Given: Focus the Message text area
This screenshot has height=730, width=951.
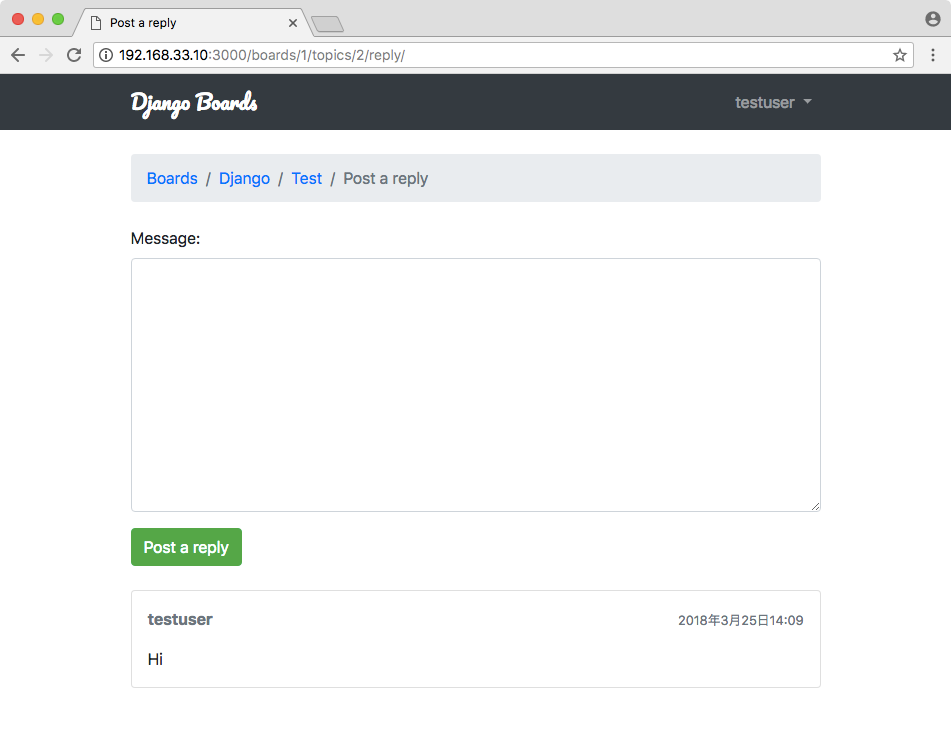Looking at the screenshot, I should tap(476, 385).
